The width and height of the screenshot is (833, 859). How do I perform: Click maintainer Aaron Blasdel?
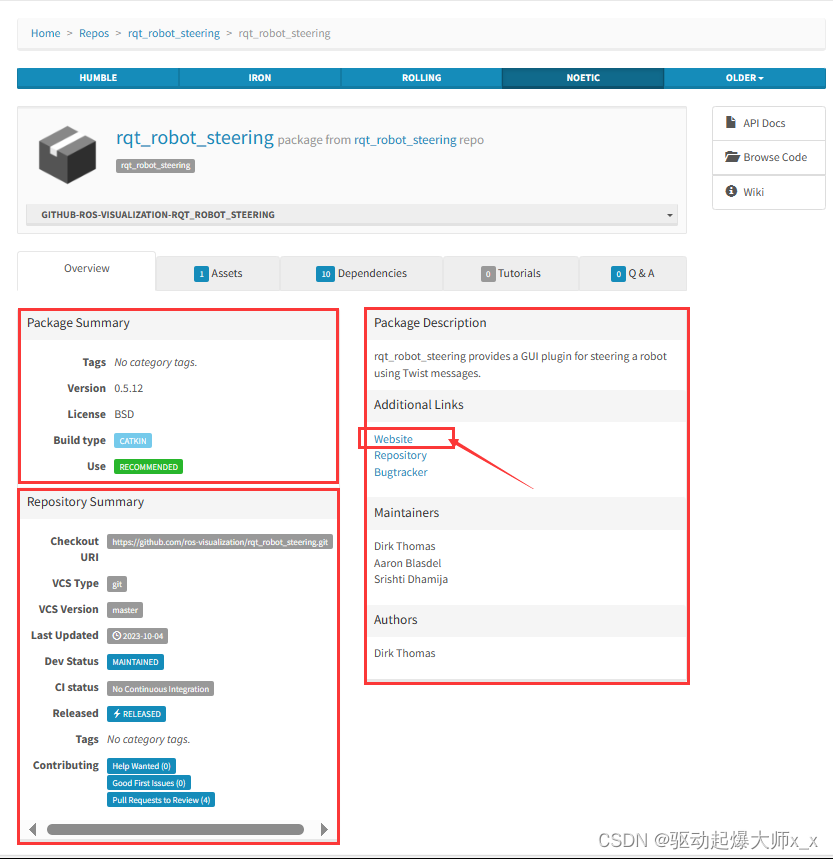(x=407, y=563)
